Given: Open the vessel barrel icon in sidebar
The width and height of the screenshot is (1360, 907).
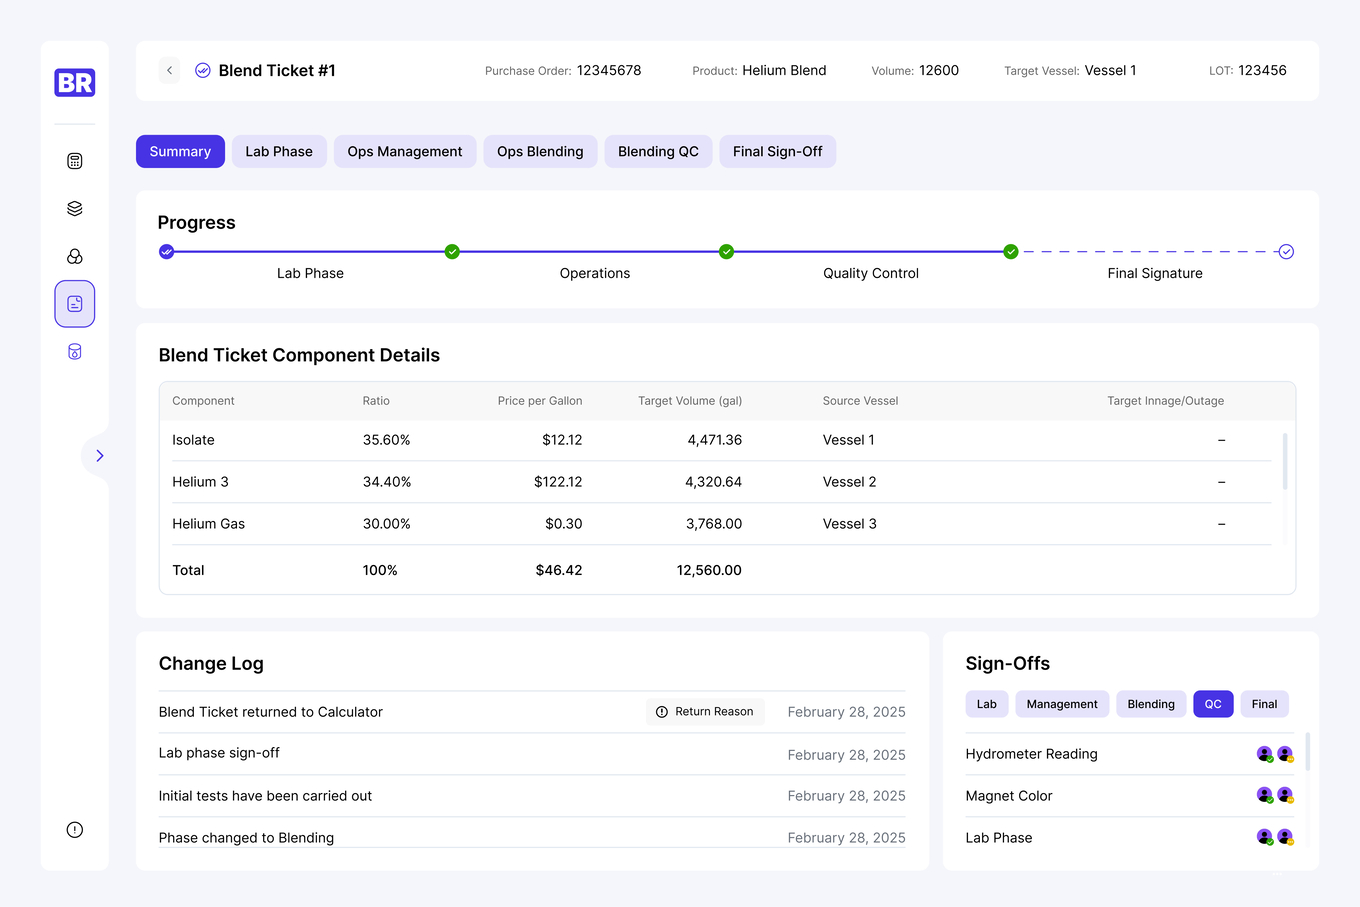Looking at the screenshot, I should pyautogui.click(x=74, y=351).
